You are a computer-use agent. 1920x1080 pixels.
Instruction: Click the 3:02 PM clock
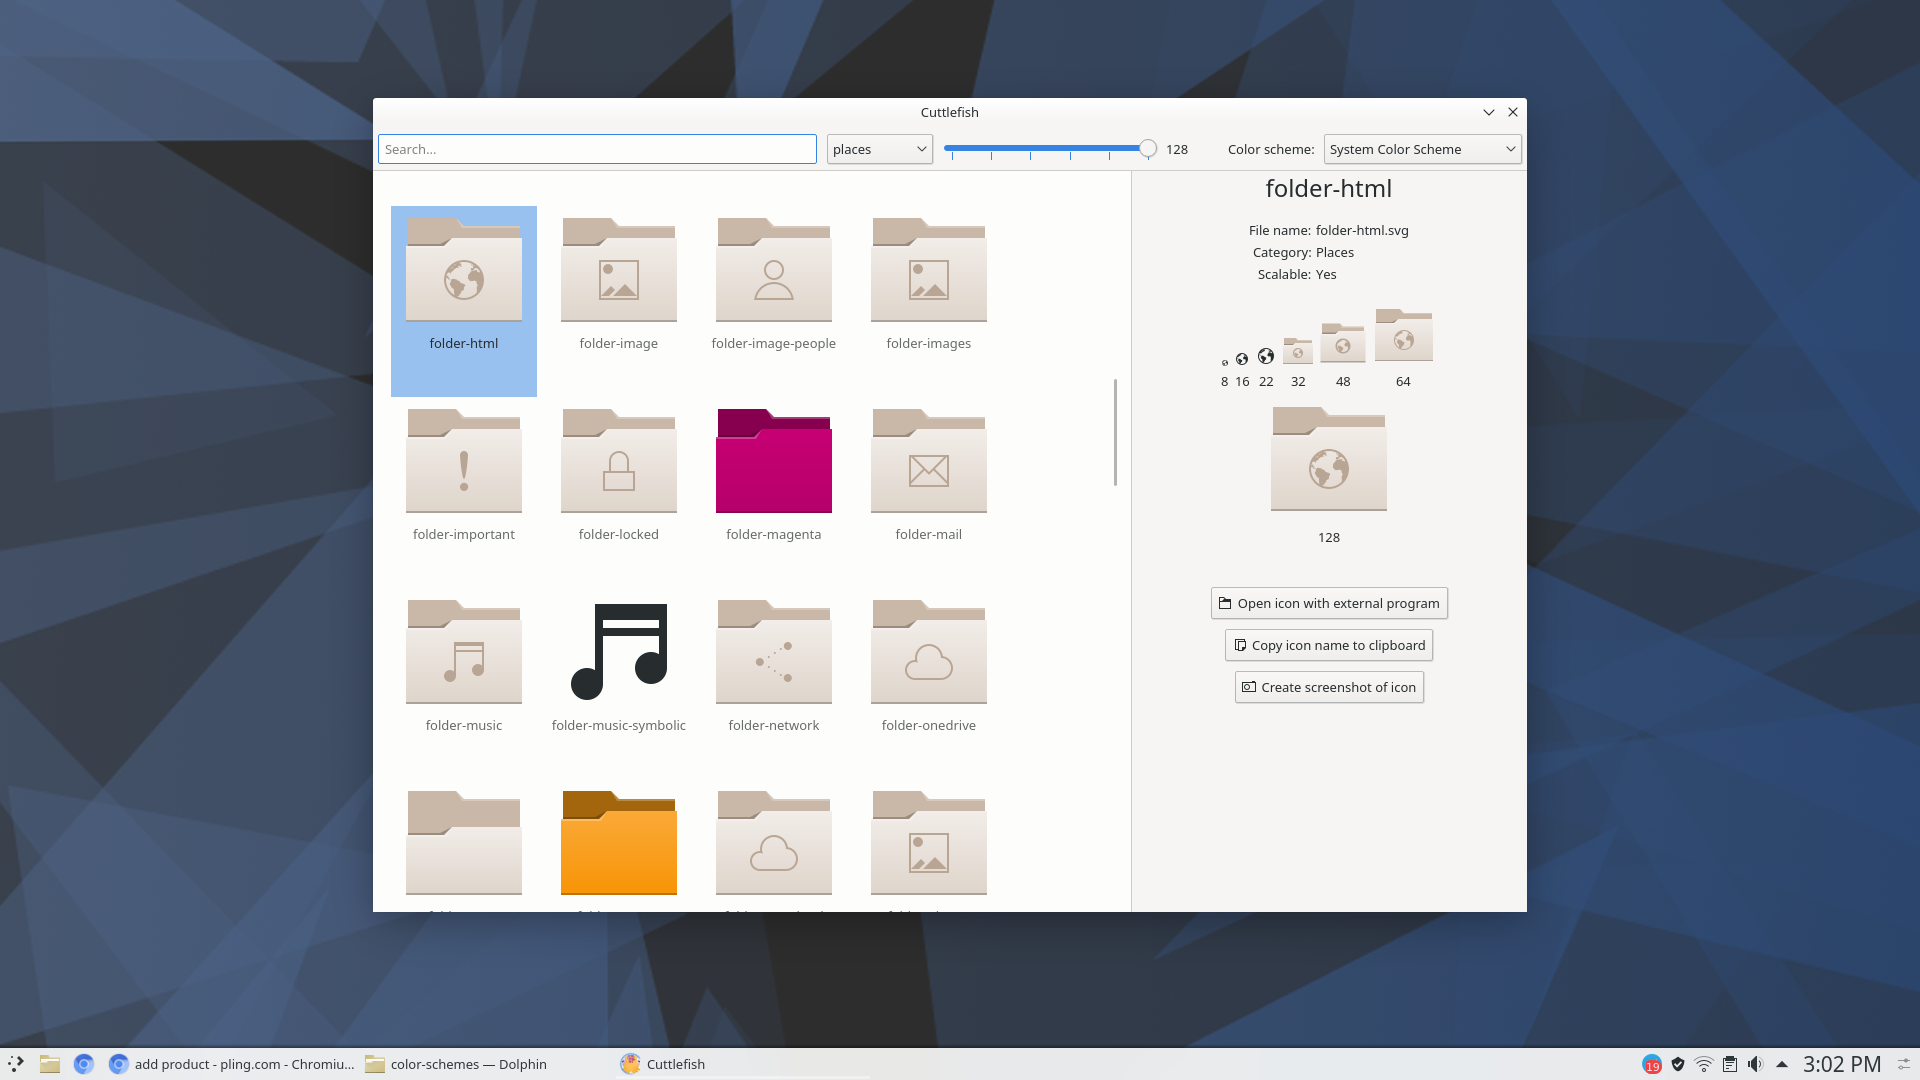coord(1842,1064)
